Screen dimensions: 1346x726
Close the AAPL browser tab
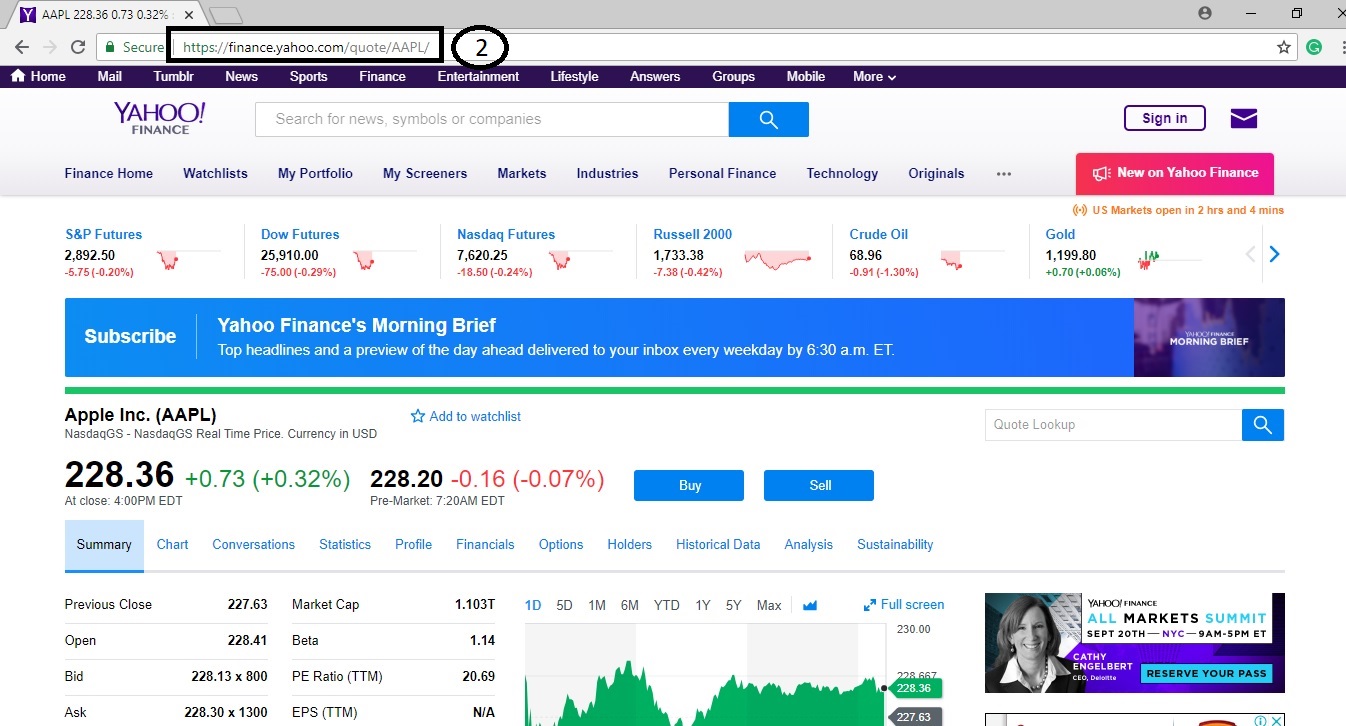coord(189,15)
